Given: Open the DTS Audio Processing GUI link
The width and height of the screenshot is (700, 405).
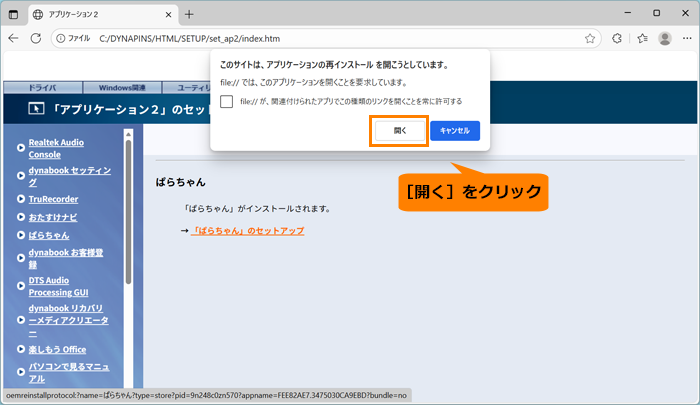Looking at the screenshot, I should [x=58, y=286].
